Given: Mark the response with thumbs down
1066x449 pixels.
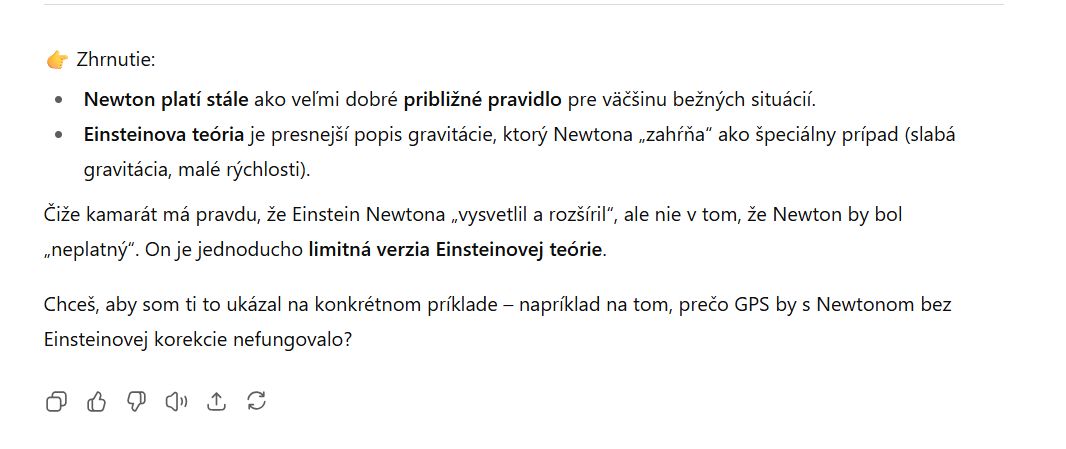Looking at the screenshot, I should pyautogui.click(x=136, y=402).
